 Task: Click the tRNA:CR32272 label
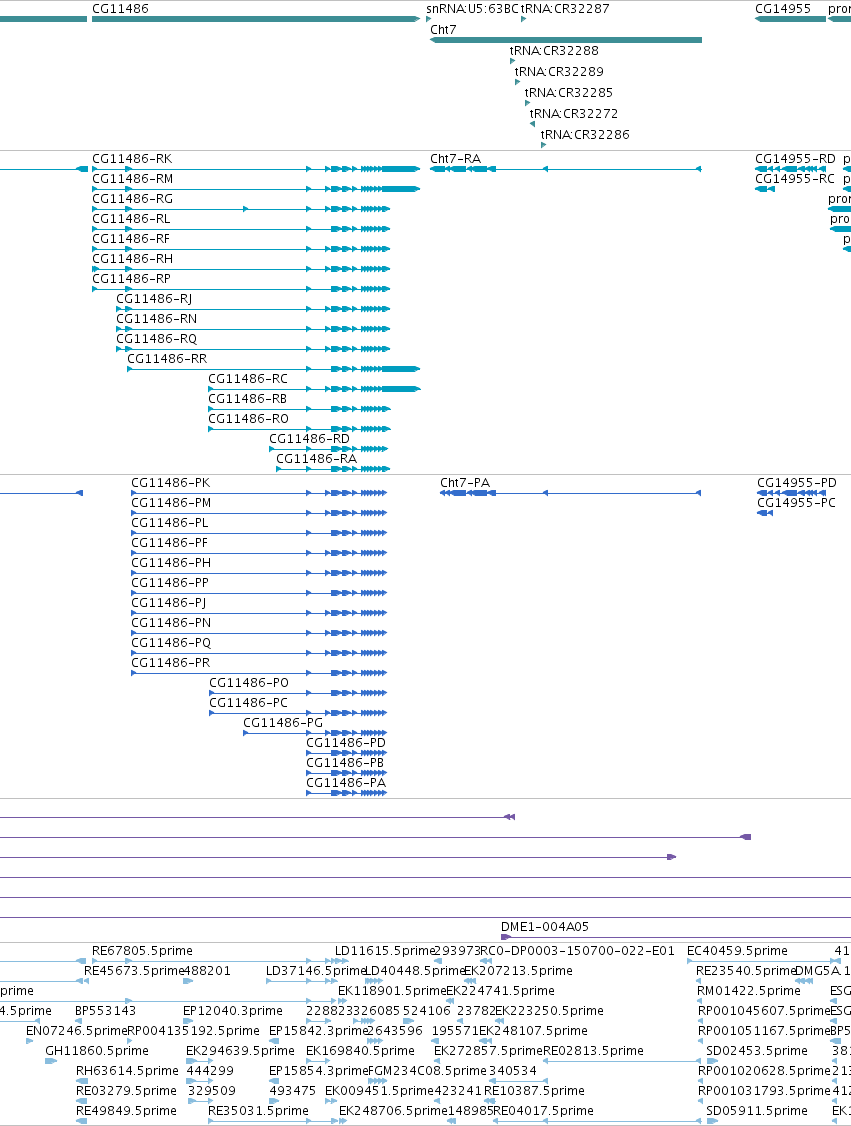pos(574,113)
